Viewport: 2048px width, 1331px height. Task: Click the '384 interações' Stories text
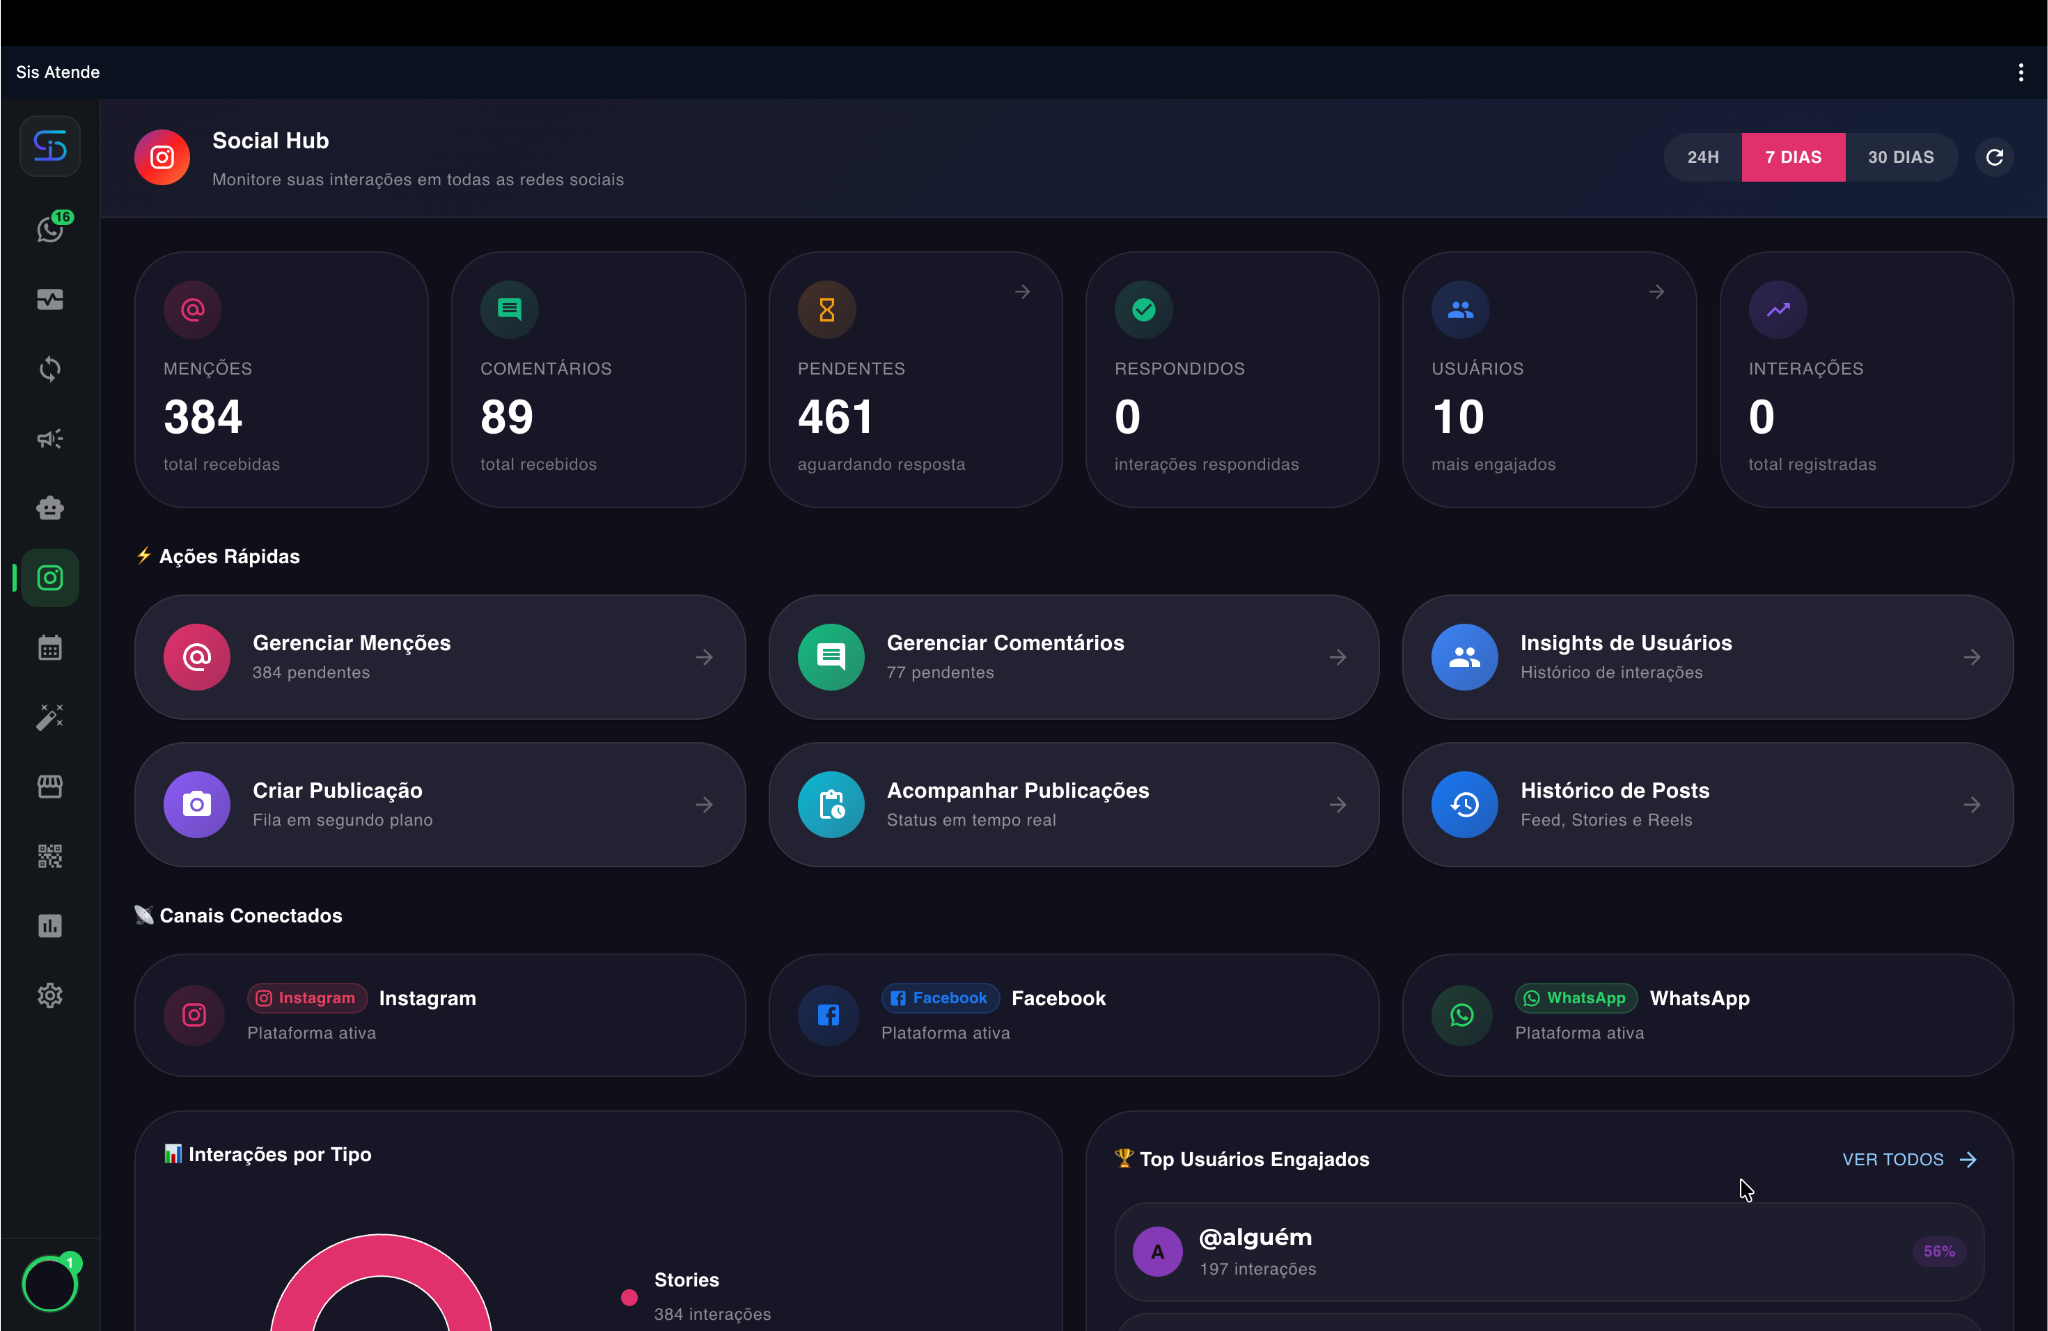713,1315
